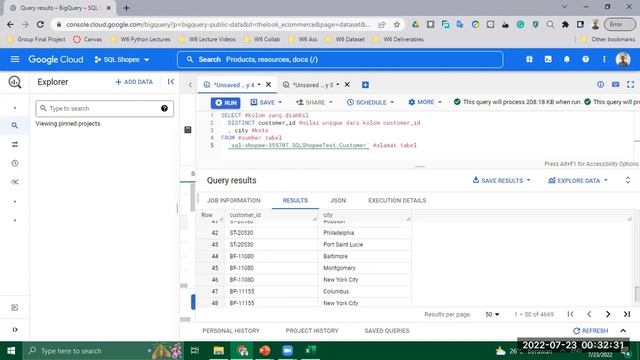Click the BigQuery logo icon in sidebar

click(x=15, y=82)
